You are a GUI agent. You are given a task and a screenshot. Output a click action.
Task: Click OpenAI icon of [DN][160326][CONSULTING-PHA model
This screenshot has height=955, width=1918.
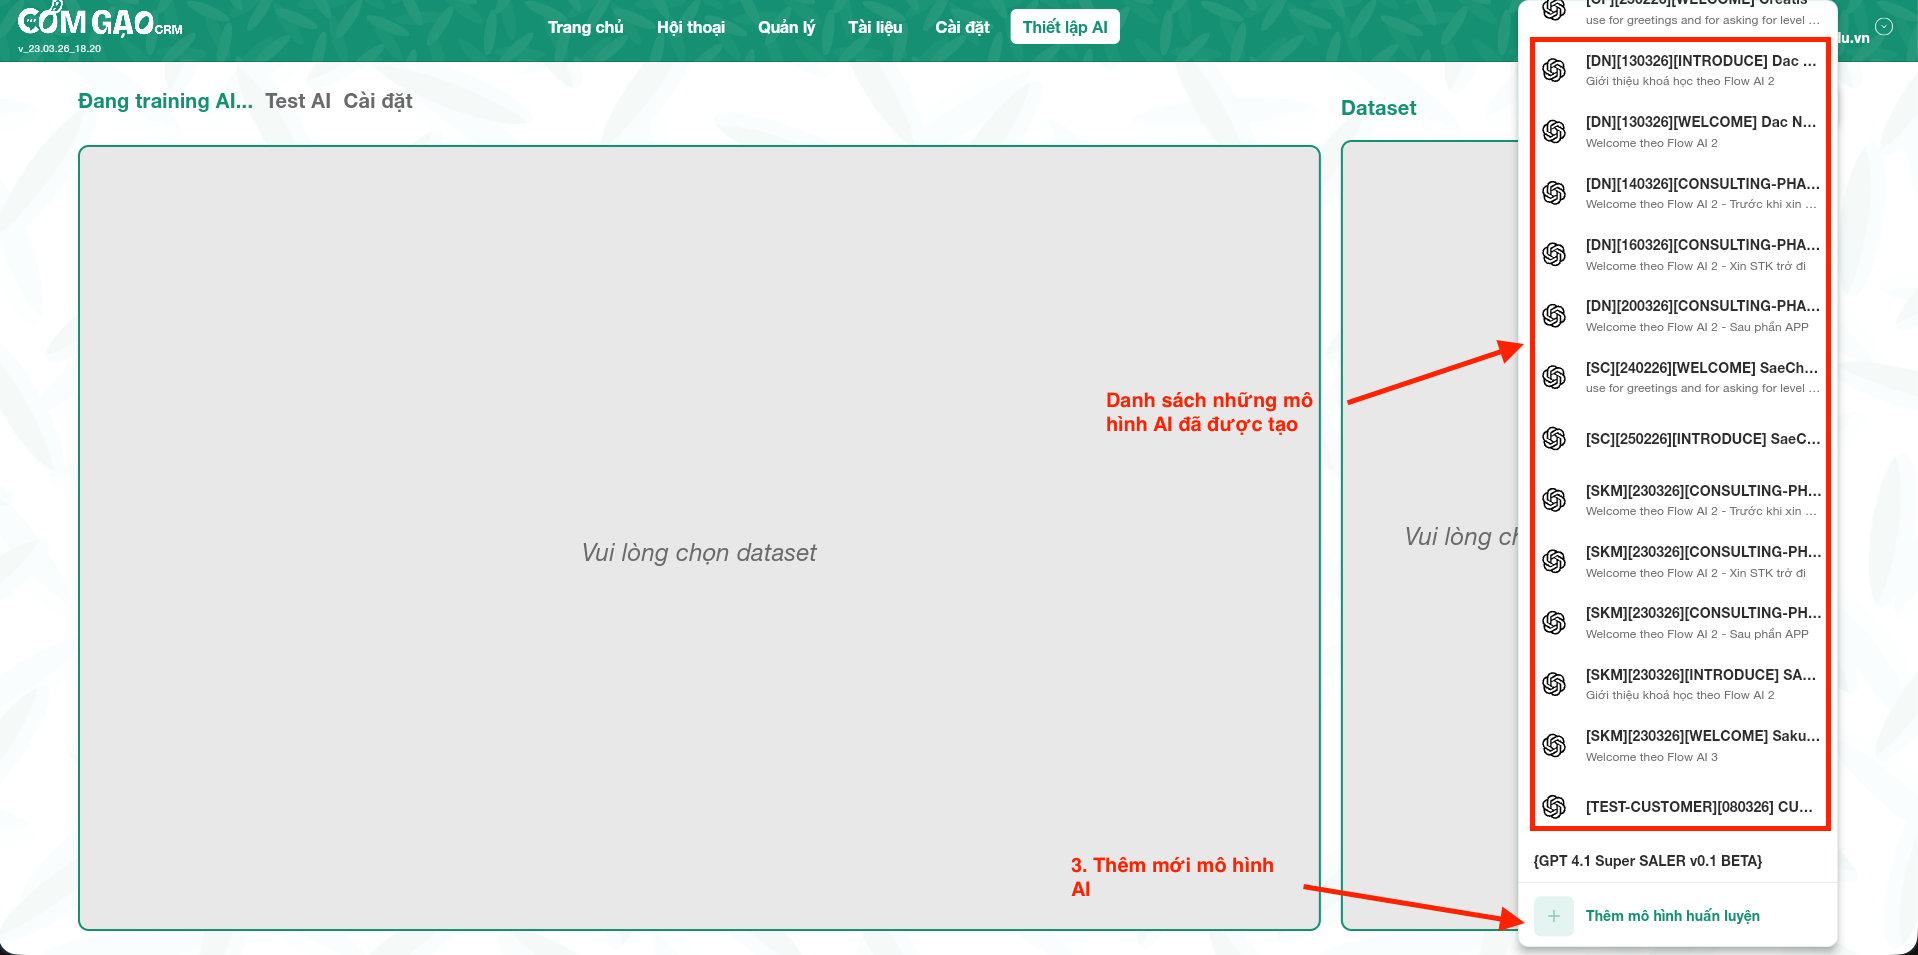click(1554, 254)
